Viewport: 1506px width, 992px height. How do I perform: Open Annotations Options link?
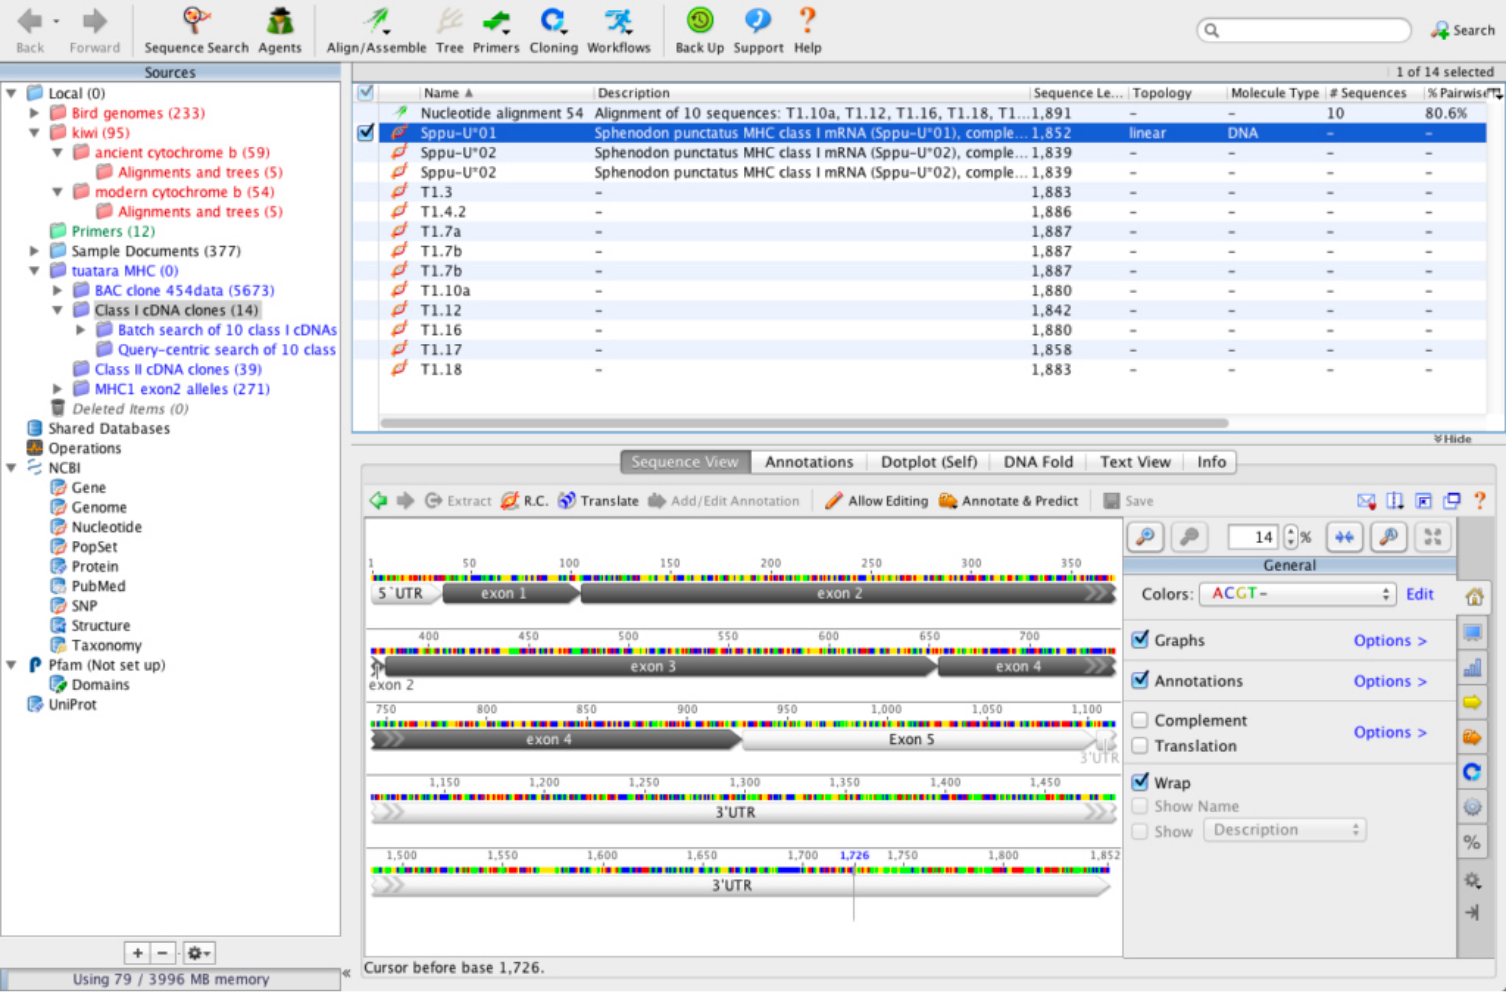click(x=1390, y=681)
